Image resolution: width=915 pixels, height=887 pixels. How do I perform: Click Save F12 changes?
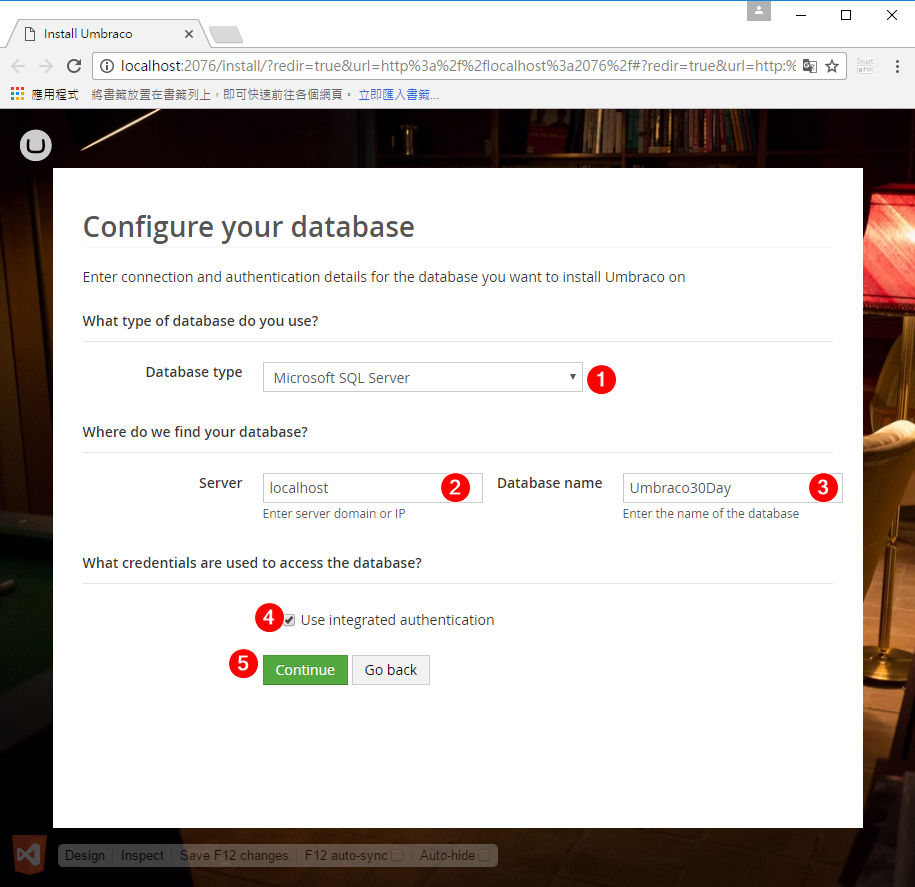pos(234,855)
